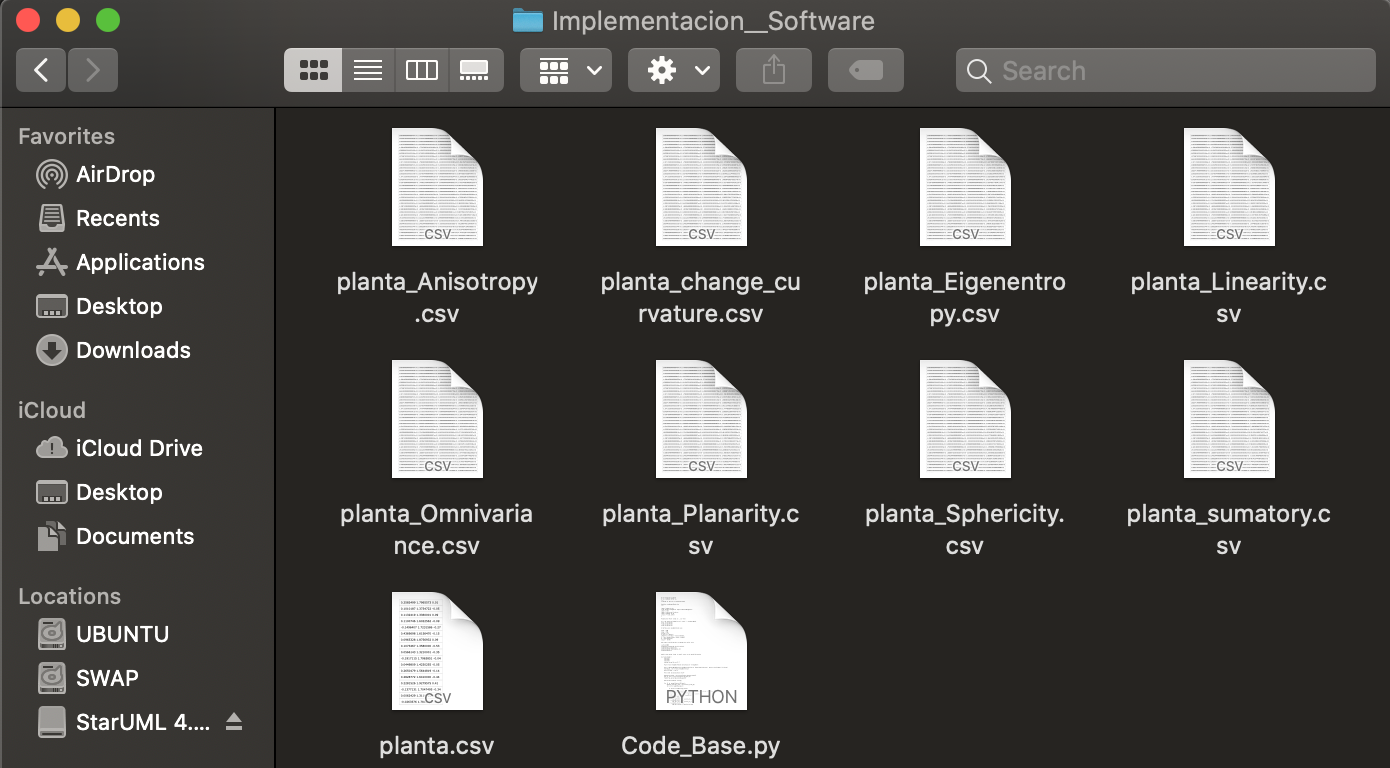Image resolution: width=1390 pixels, height=768 pixels.
Task: Select the Code_Base.py Python file icon
Action: click(701, 651)
